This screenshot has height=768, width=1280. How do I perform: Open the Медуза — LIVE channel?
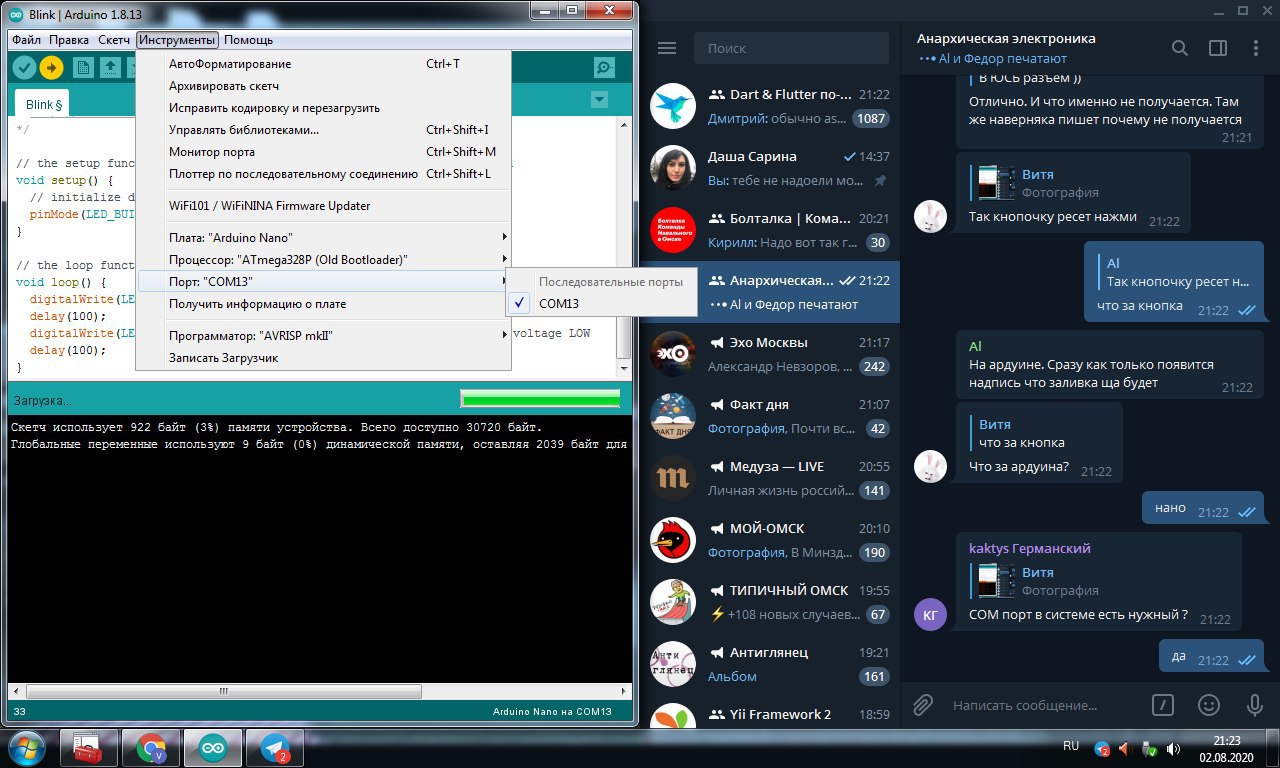coord(771,478)
